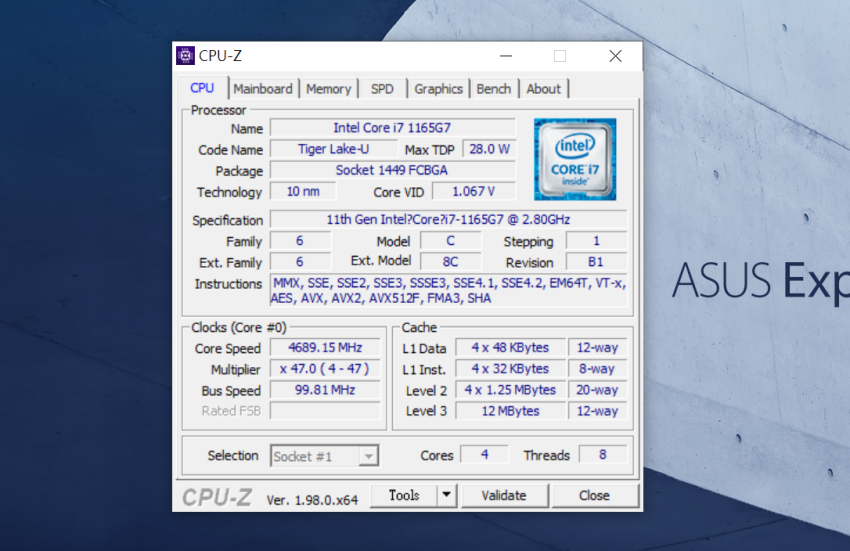Click the Validate button
Screen dimensions: 850x551
(504, 496)
